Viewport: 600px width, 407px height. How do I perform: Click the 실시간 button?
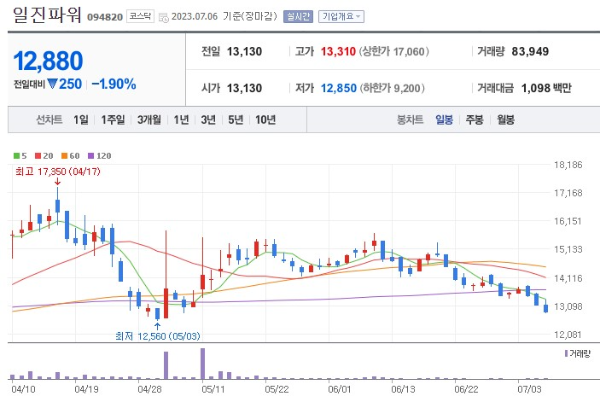[298, 16]
